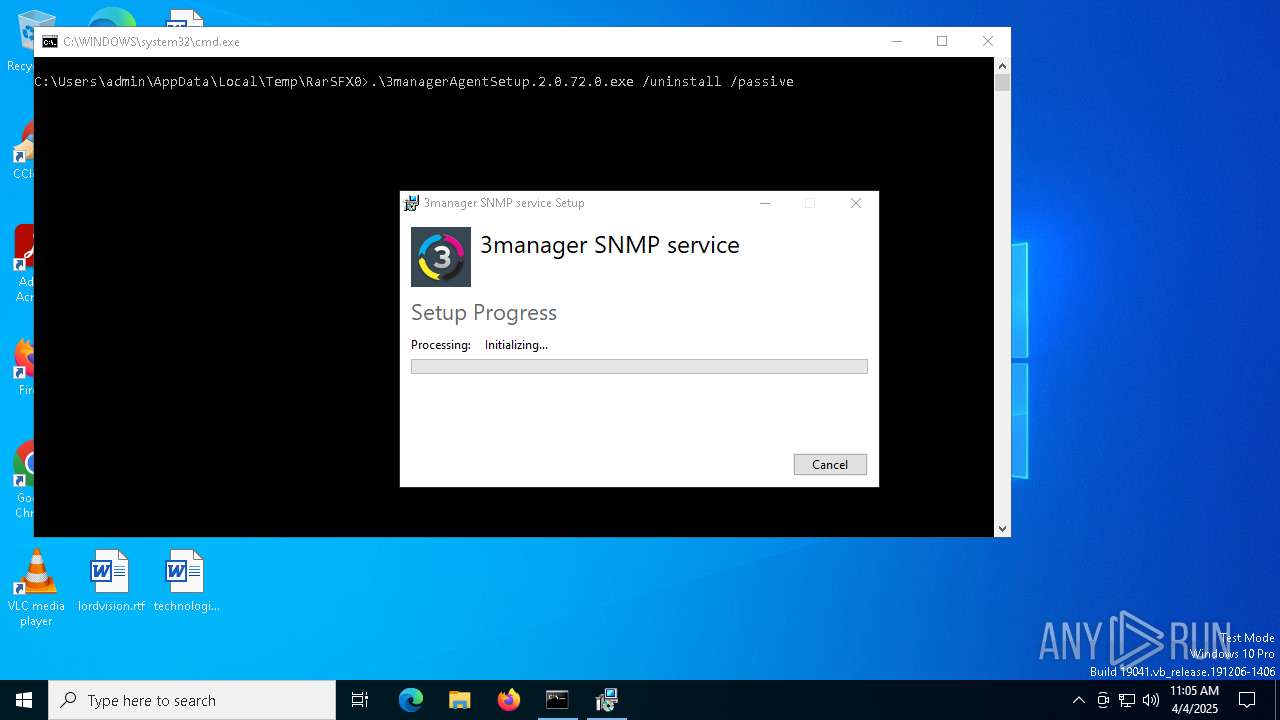Viewport: 1280px width, 720px height.
Task: Select the Google Chrome desktop icon
Action: 24,480
